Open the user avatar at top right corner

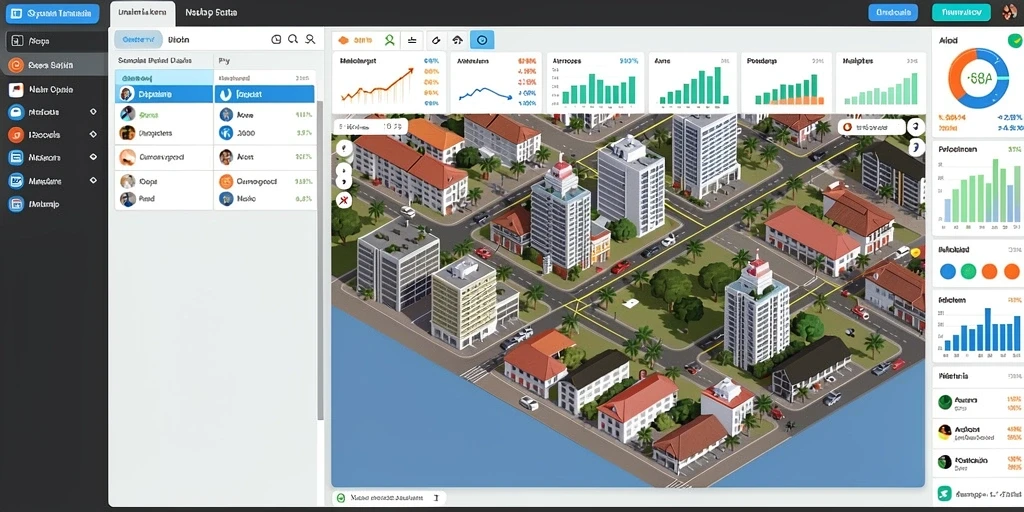pyautogui.click(x=1010, y=12)
